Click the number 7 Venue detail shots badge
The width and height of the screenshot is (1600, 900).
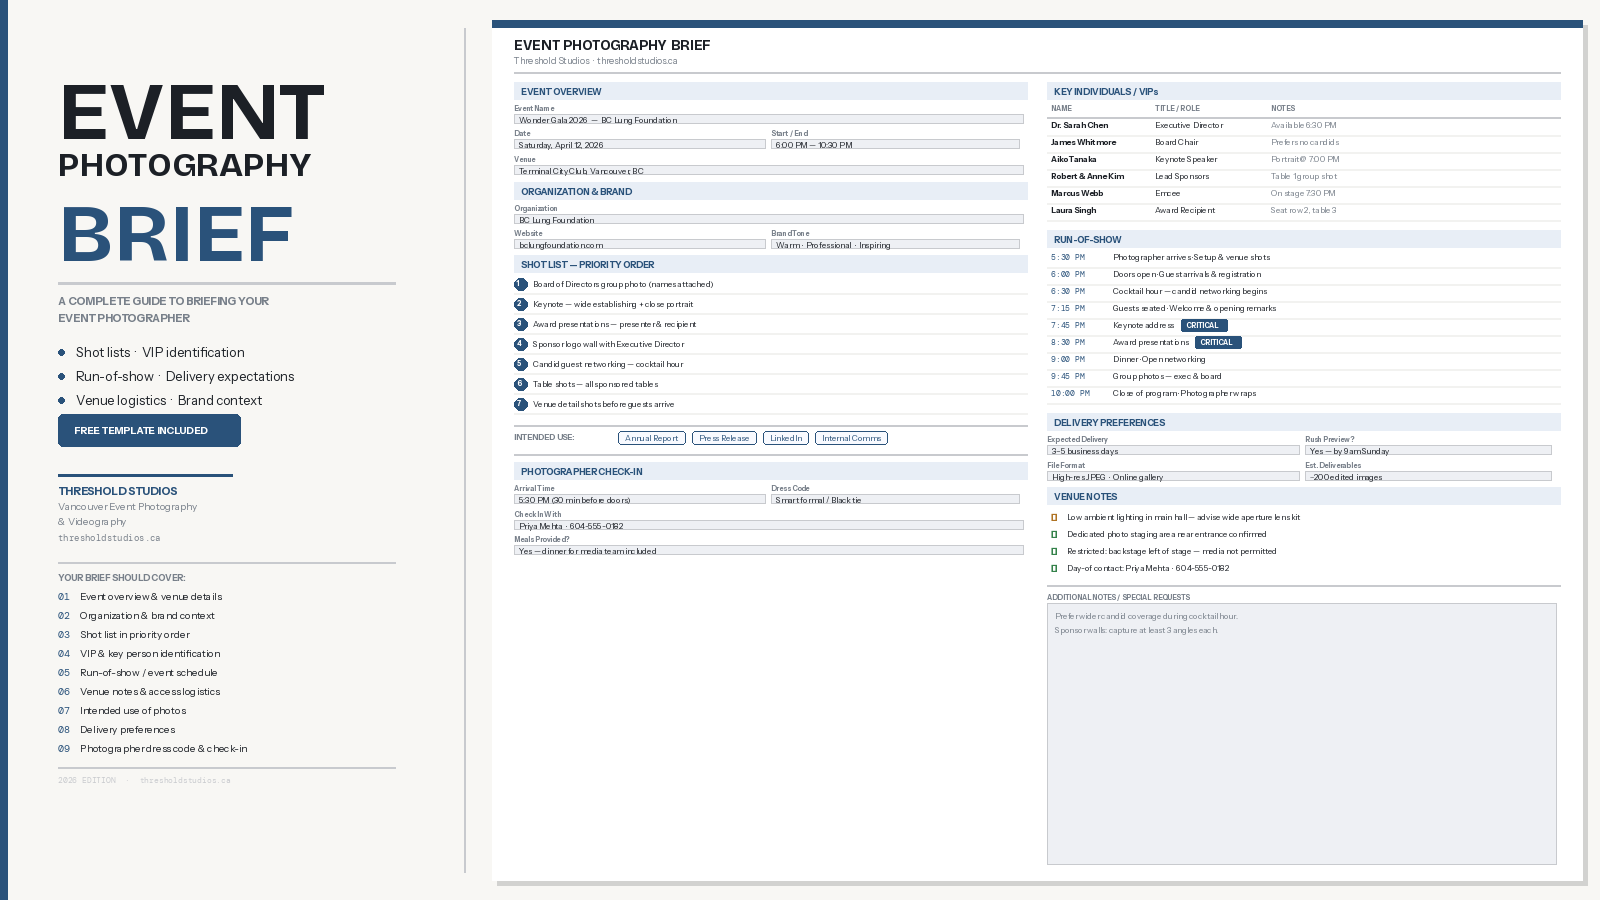click(520, 405)
